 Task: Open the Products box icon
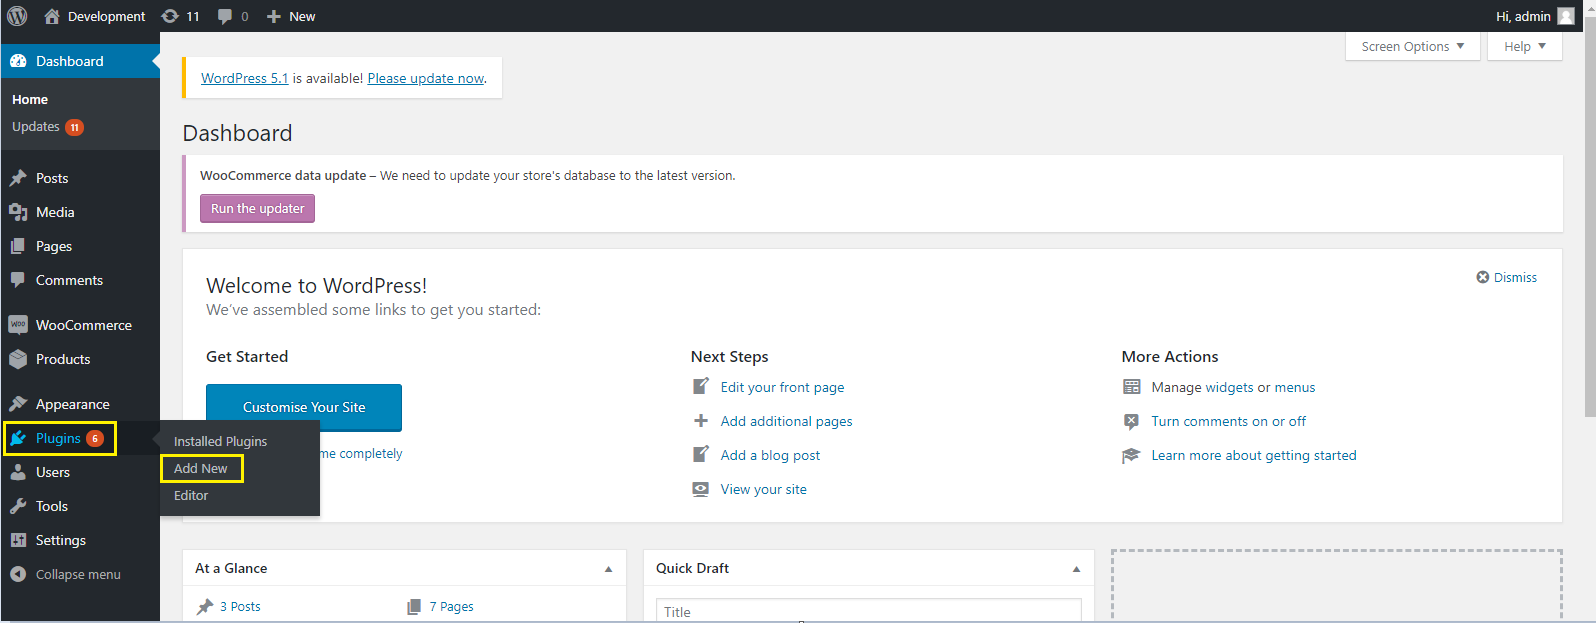coord(18,359)
